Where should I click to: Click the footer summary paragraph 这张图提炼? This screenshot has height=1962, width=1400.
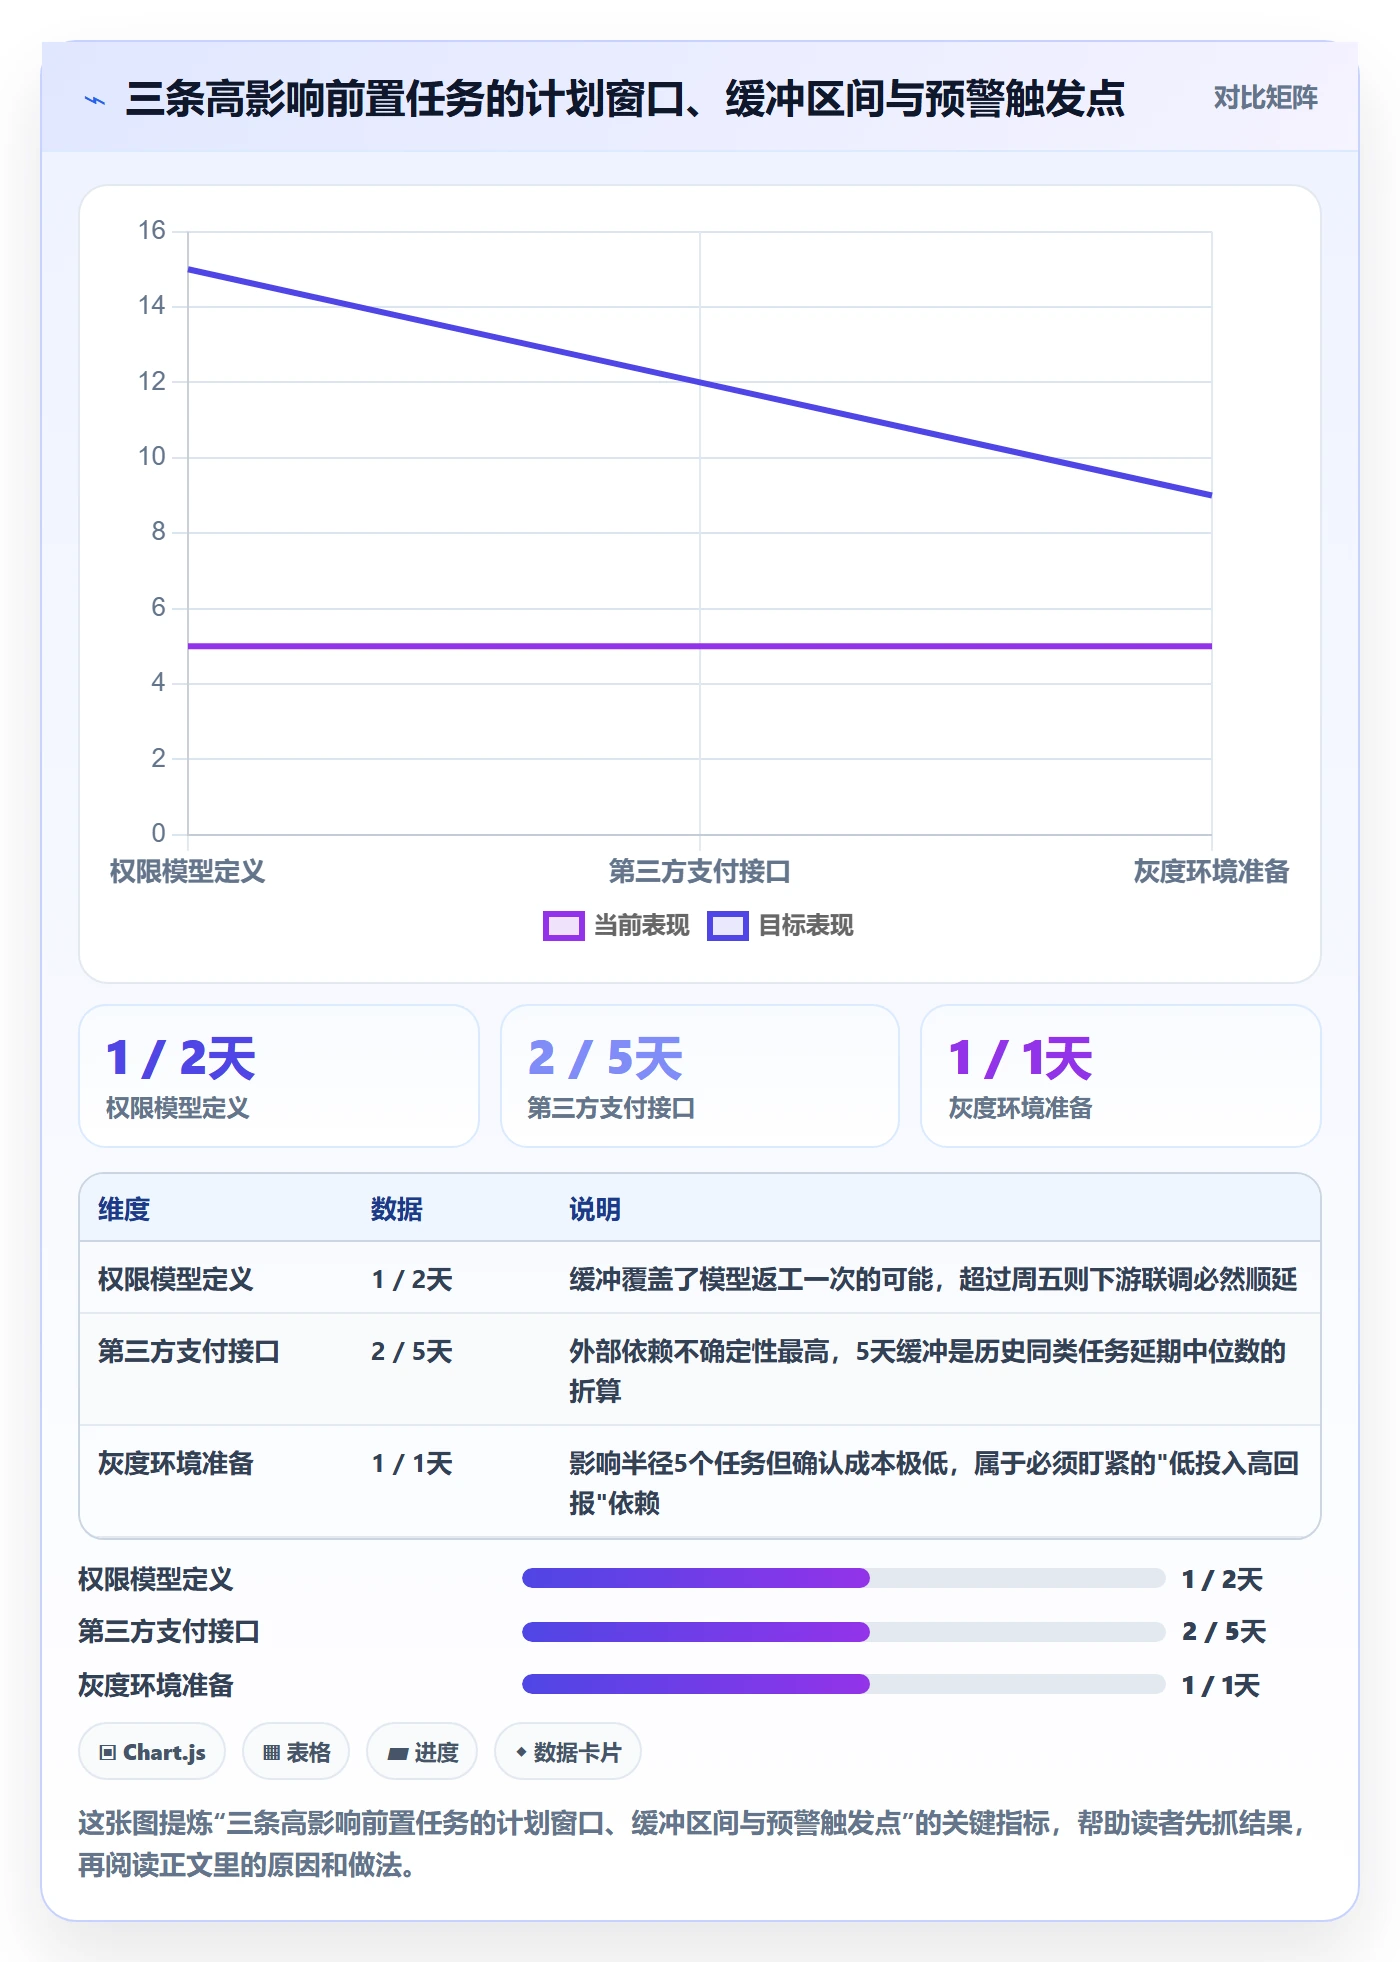coord(694,1844)
